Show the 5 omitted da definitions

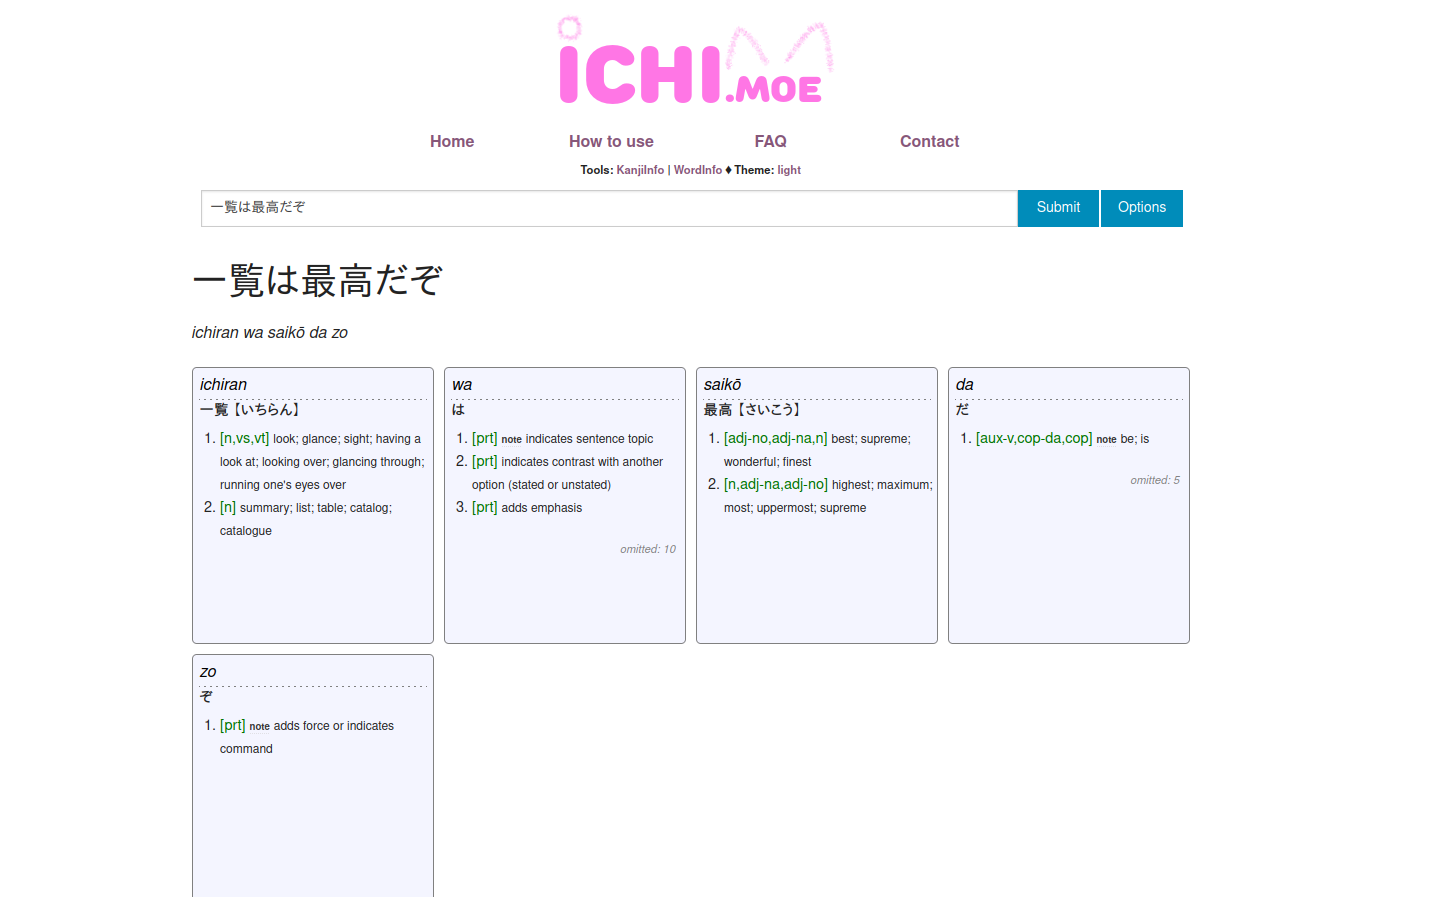tap(1154, 480)
